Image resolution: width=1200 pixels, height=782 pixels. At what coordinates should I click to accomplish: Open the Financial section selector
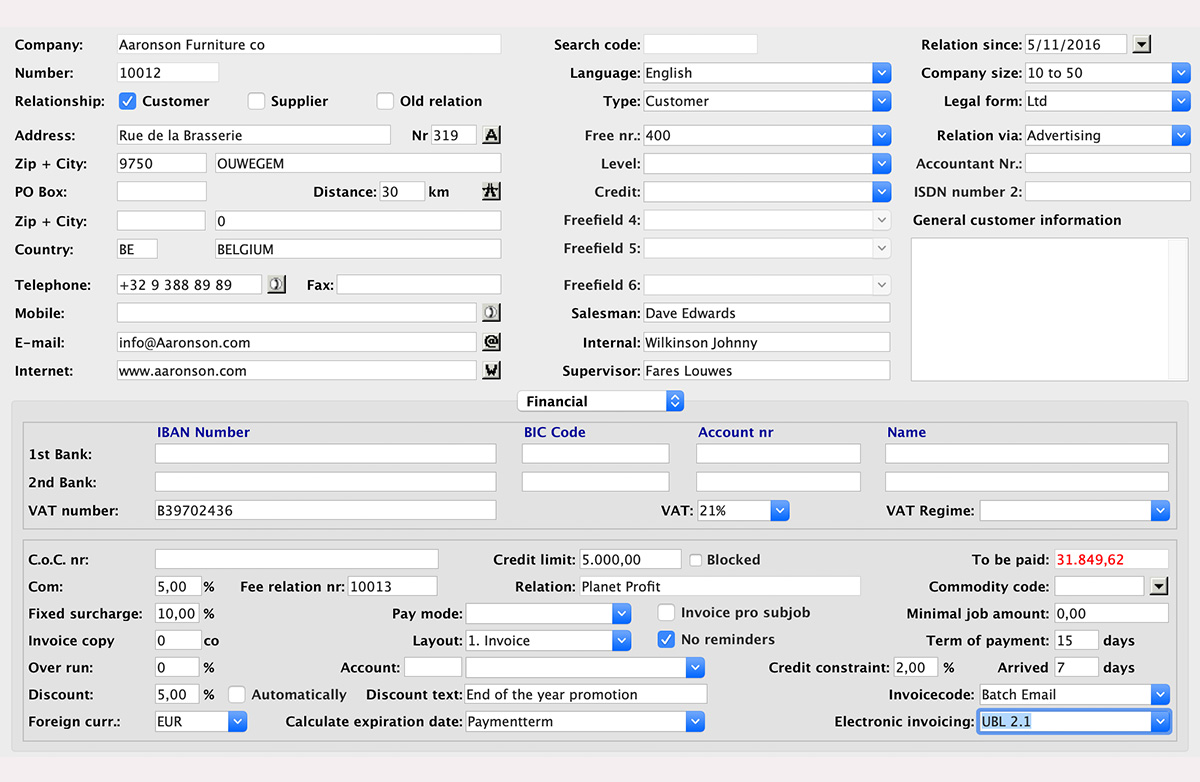tap(600, 401)
